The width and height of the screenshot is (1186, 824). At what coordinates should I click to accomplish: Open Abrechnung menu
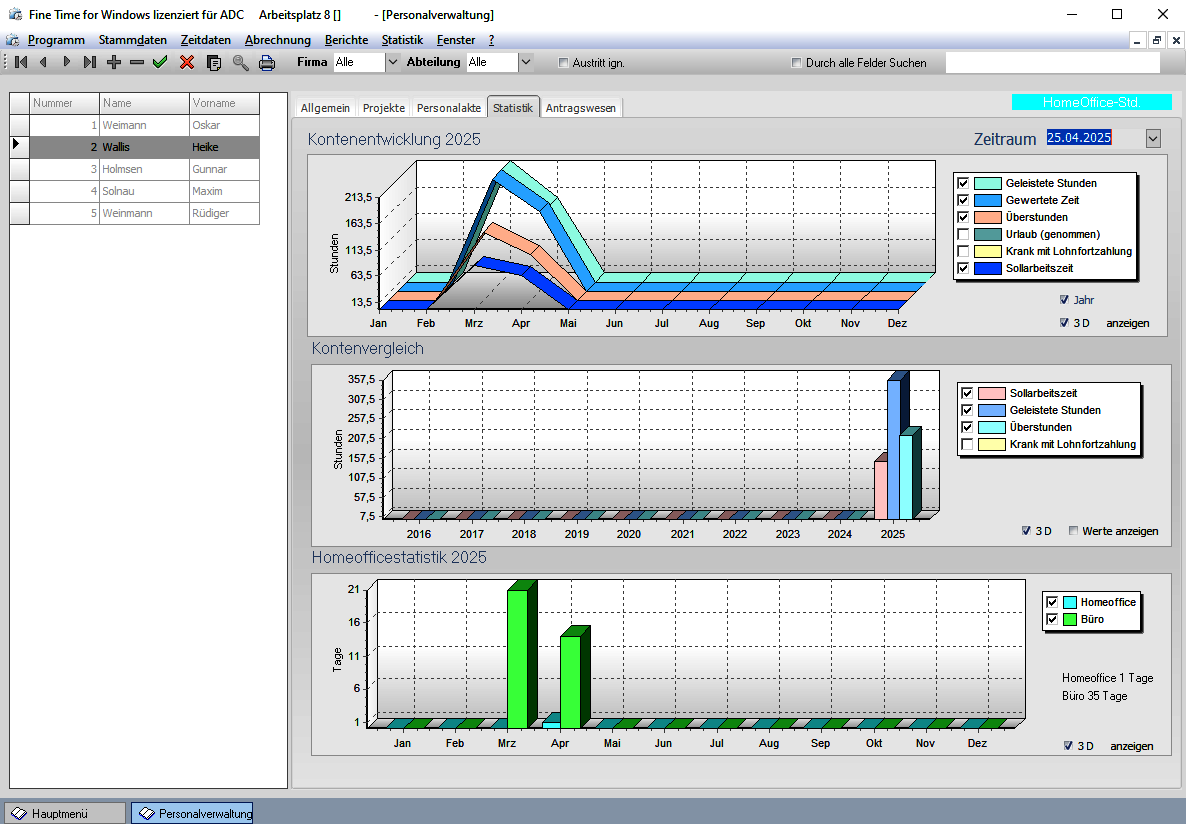[x=278, y=40]
